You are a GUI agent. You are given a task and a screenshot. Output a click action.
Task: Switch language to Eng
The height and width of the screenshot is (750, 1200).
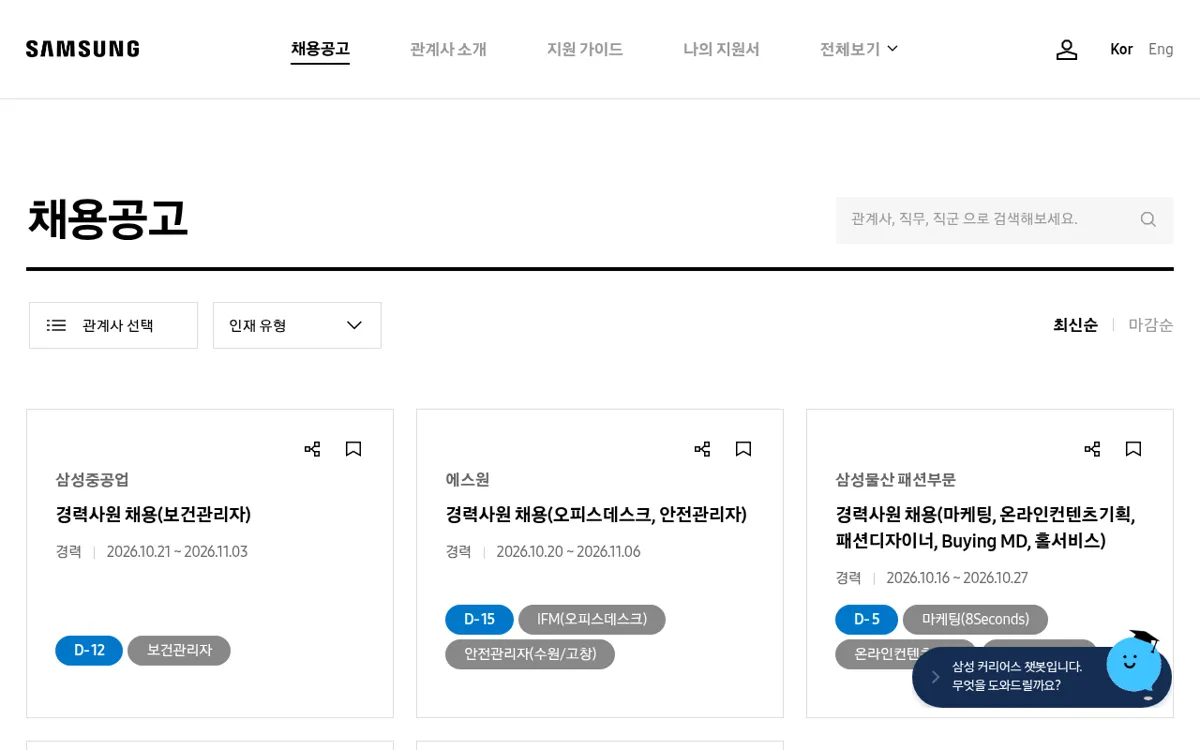click(1161, 49)
